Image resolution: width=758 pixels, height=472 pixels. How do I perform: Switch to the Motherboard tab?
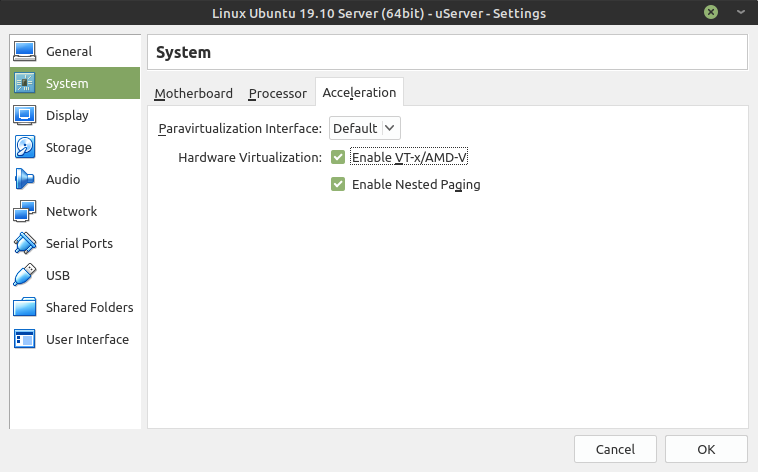(x=193, y=93)
